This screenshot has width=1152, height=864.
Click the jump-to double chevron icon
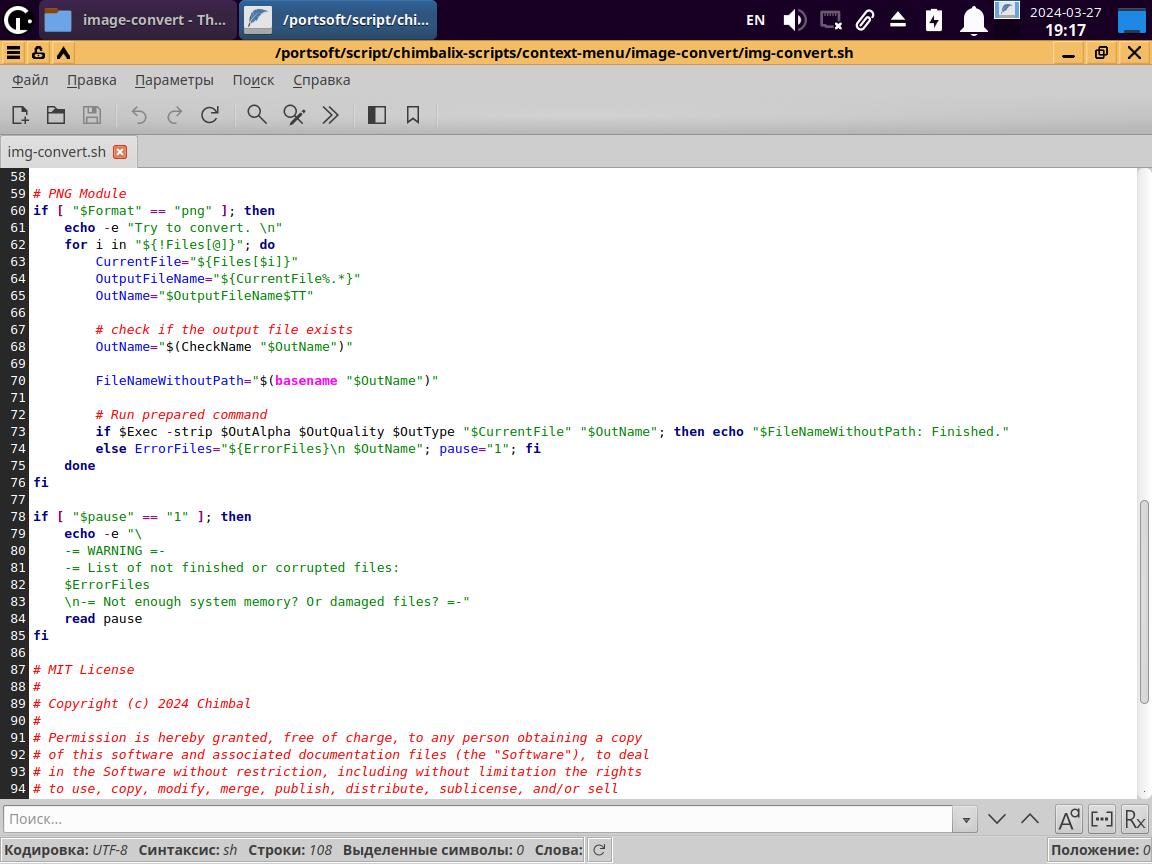(x=330, y=115)
